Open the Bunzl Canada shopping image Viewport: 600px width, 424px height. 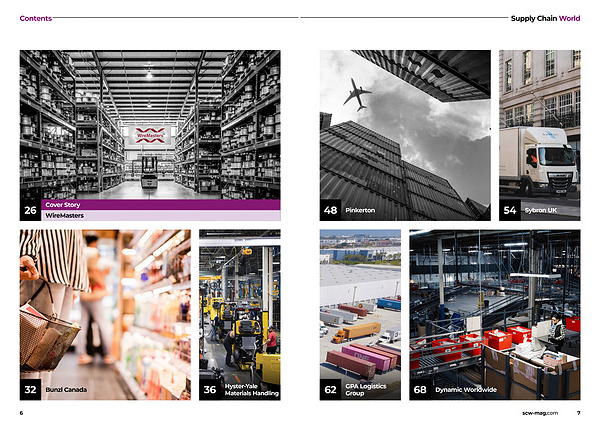pos(105,315)
